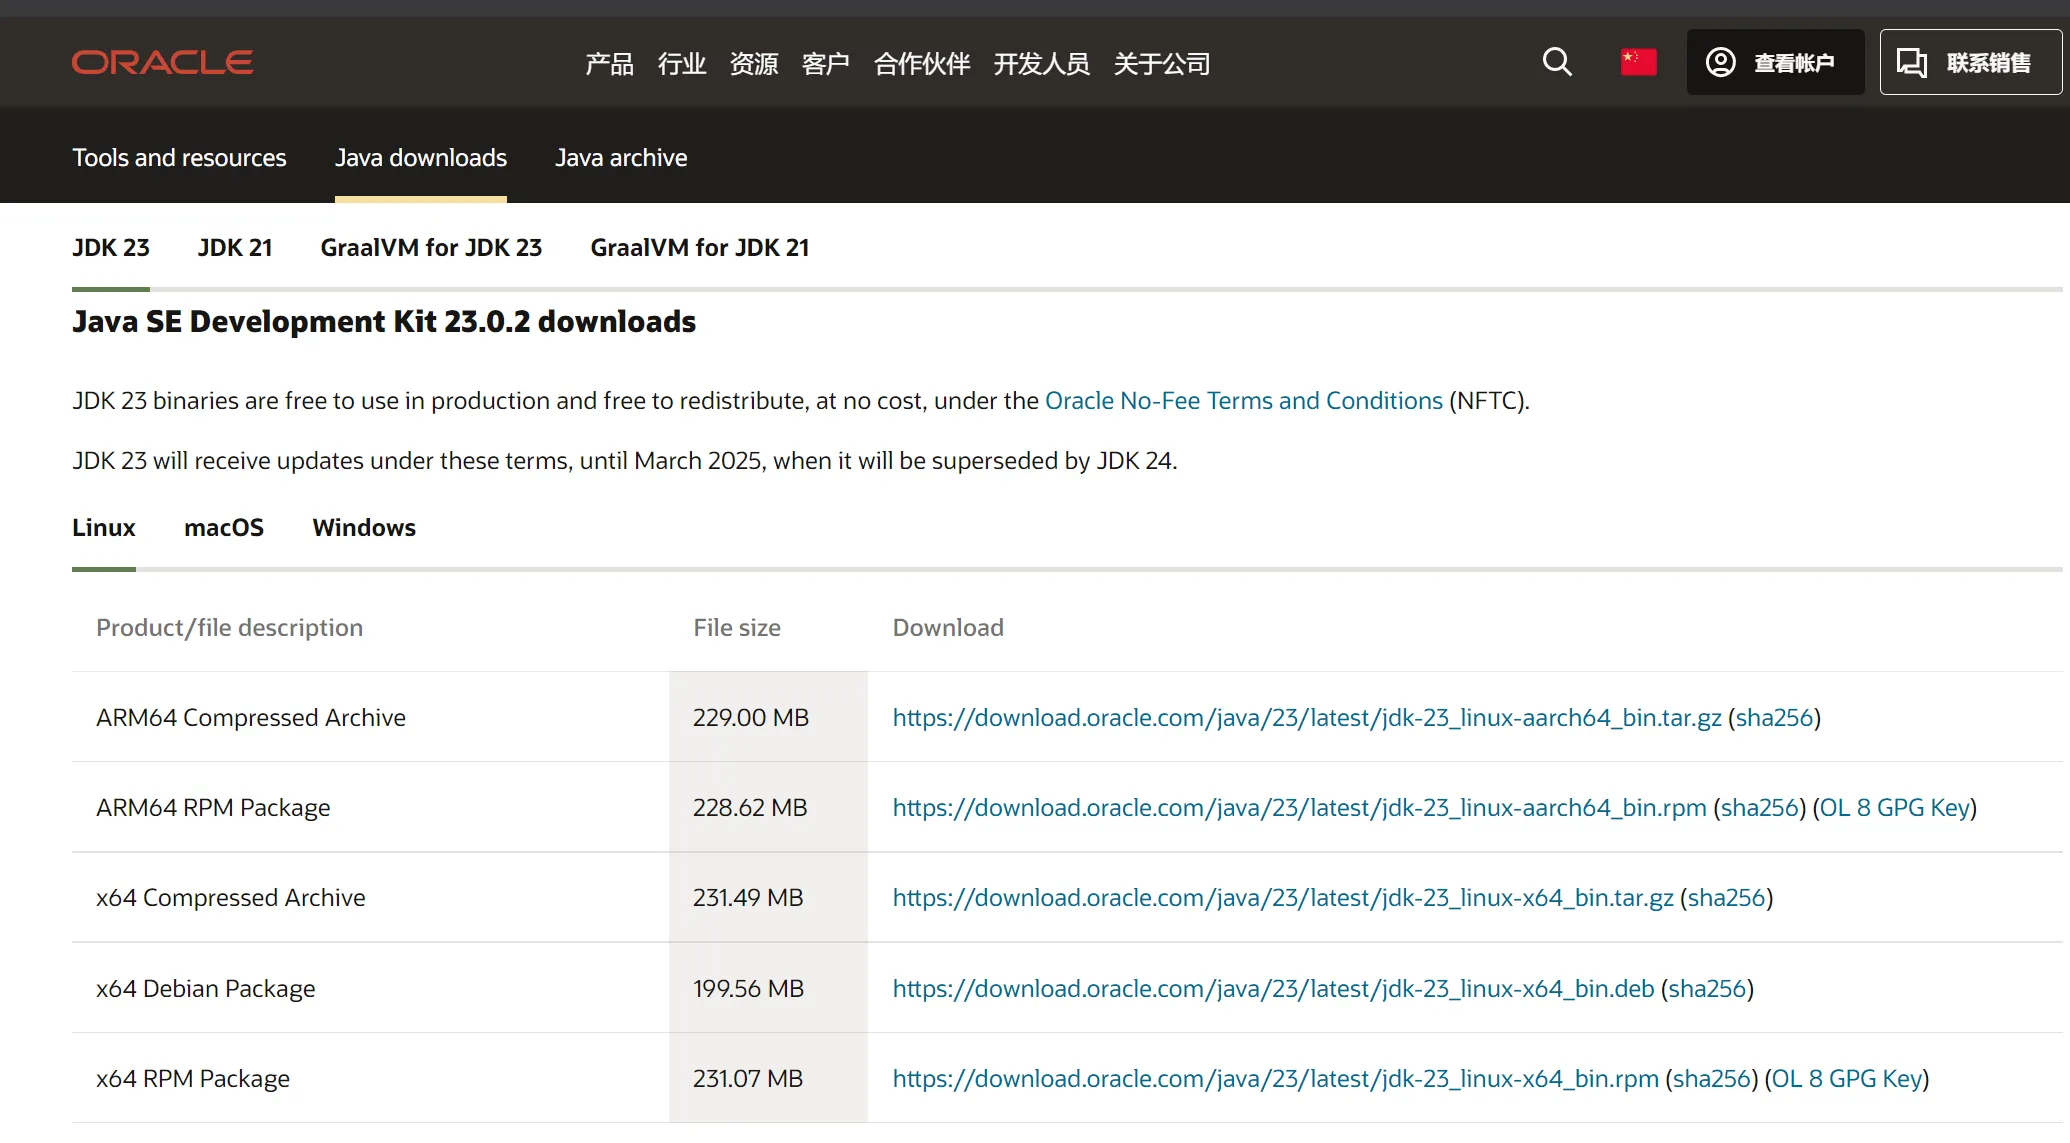Open sha256 for ARM64 RPM Package
The height and width of the screenshot is (1143, 2070).
coord(1760,808)
